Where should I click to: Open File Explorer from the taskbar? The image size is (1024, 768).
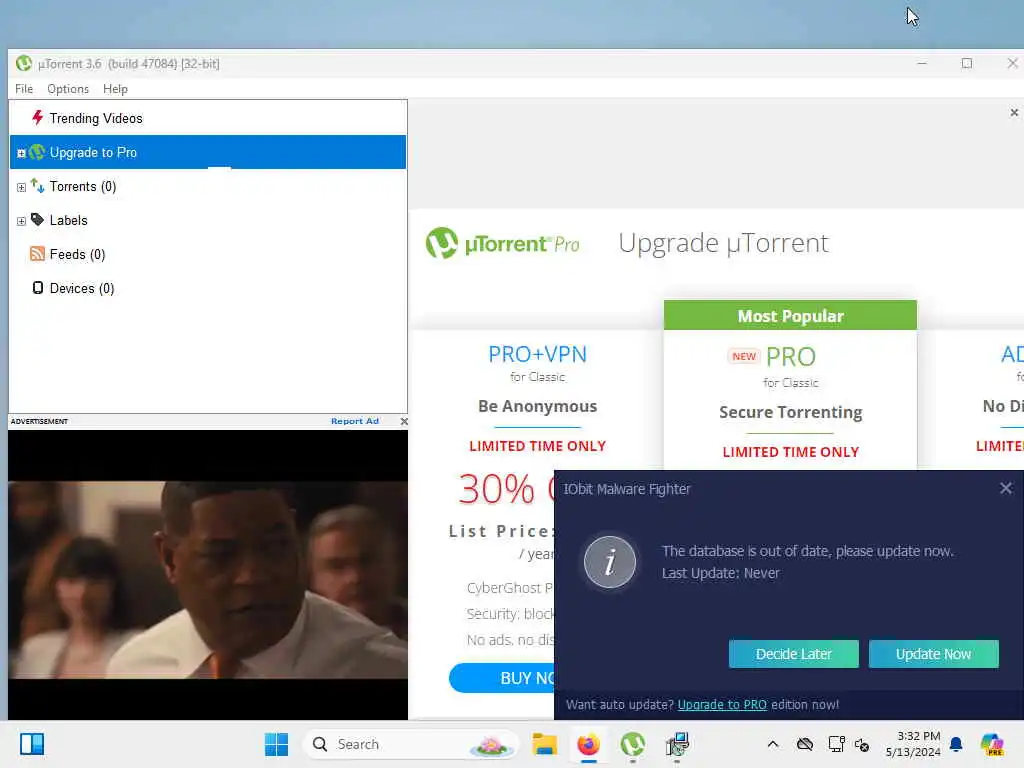544,744
